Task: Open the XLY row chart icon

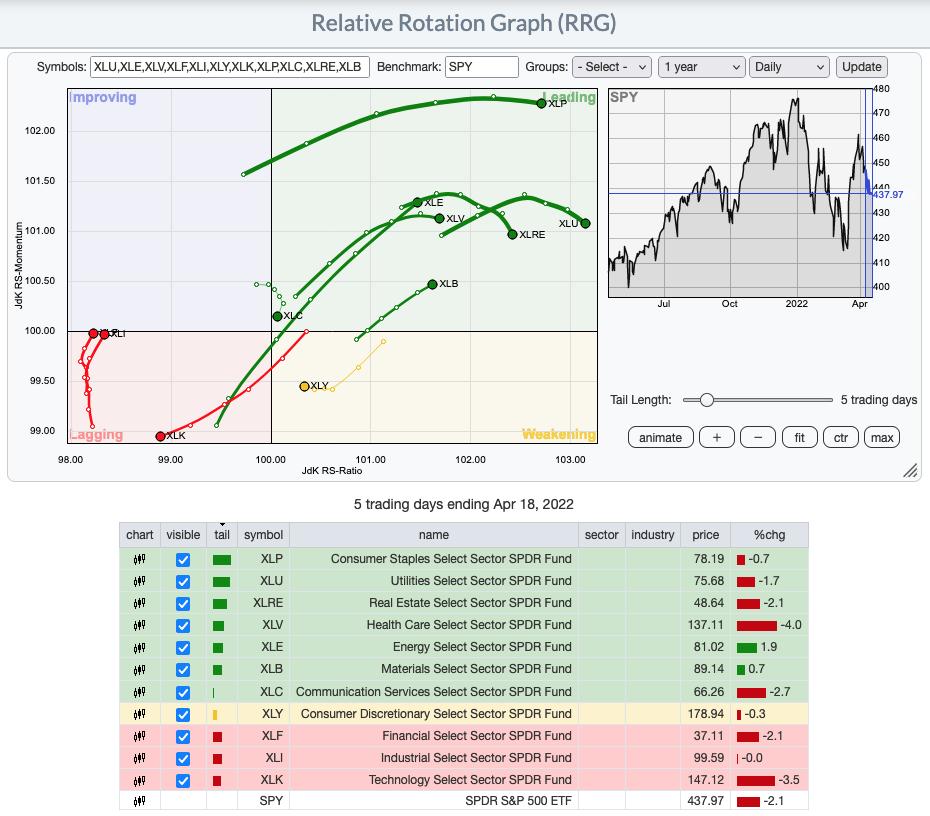Action: [139, 714]
